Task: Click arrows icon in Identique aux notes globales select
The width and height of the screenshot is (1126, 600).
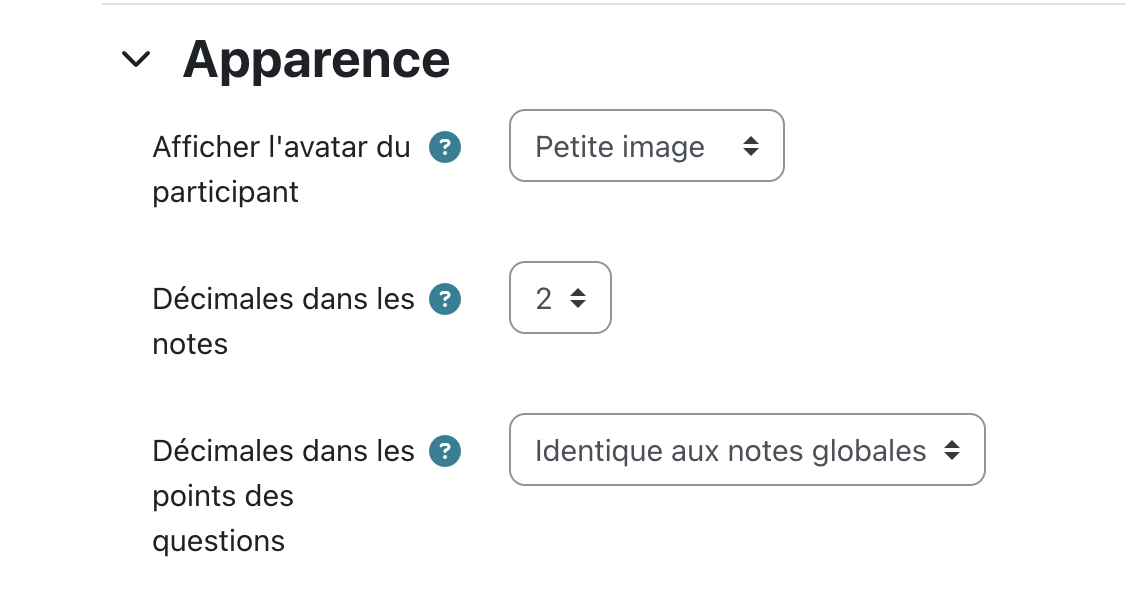Action: [951, 451]
